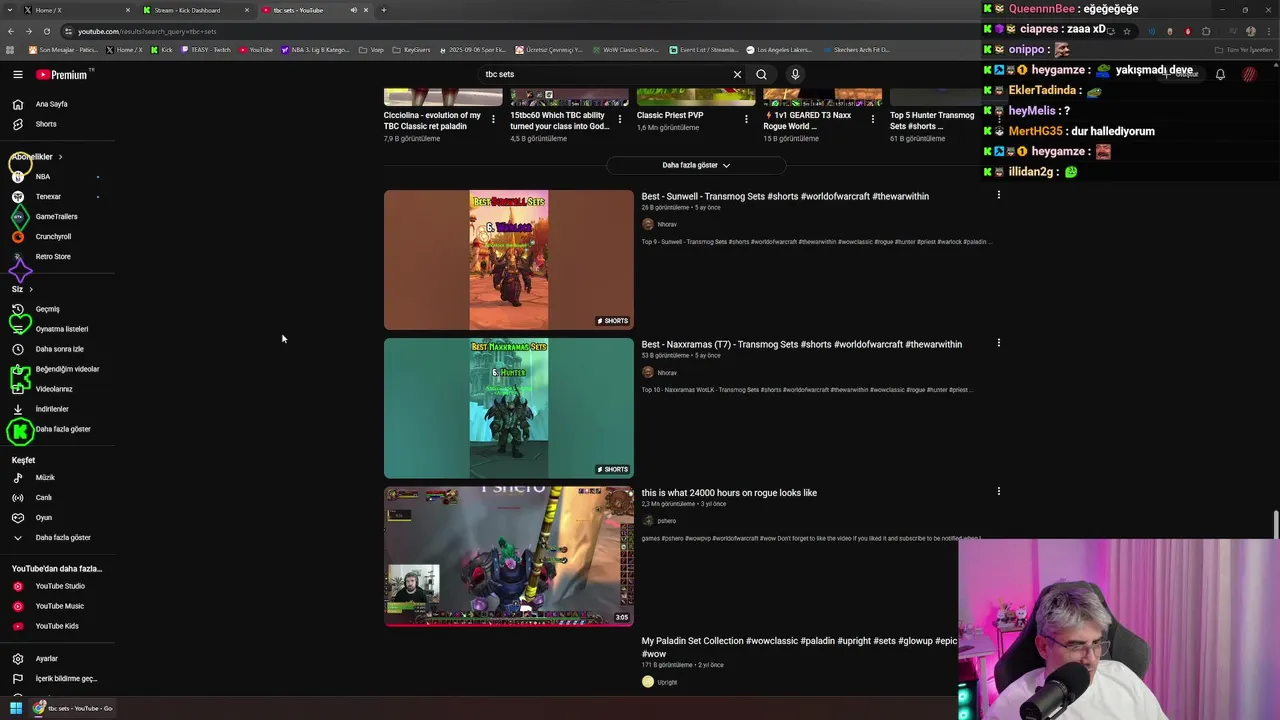Open YouTube Music link
Screen dimensions: 1280x720
[58, 606]
